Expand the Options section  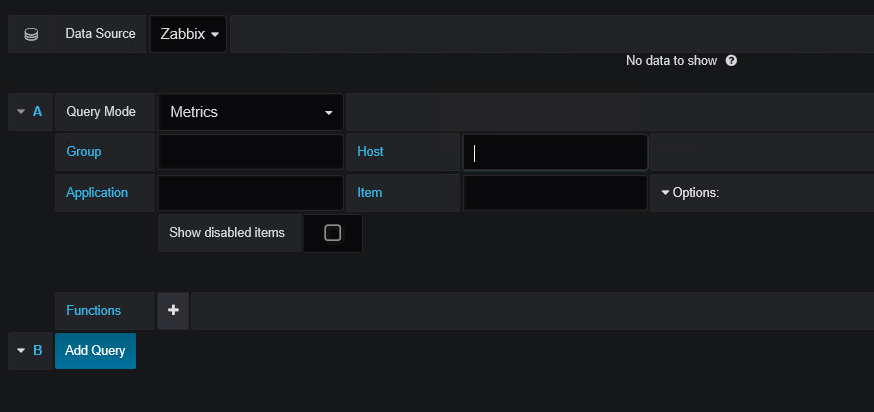(x=690, y=192)
